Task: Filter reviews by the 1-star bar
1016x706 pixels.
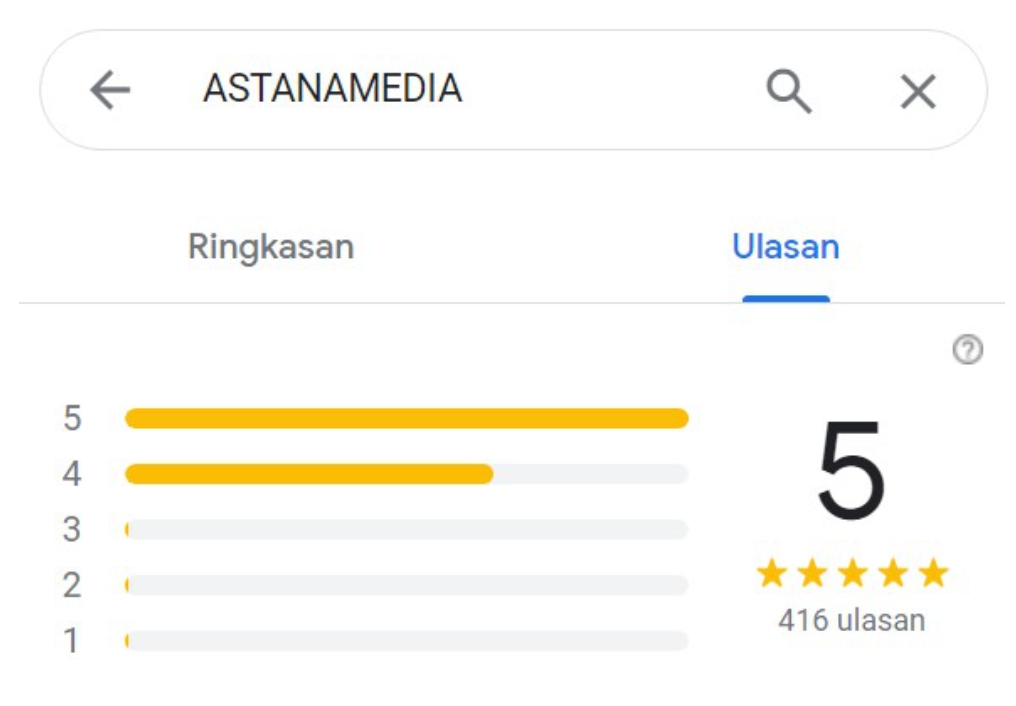Action: point(407,641)
